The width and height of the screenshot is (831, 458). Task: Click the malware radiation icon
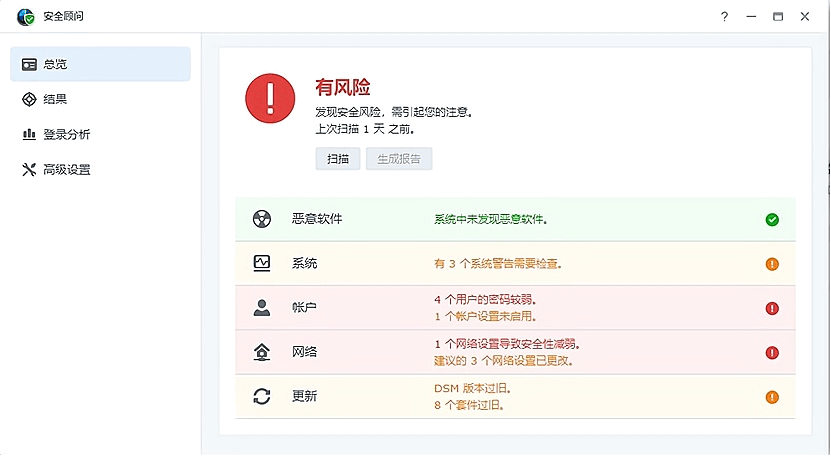pos(262,219)
